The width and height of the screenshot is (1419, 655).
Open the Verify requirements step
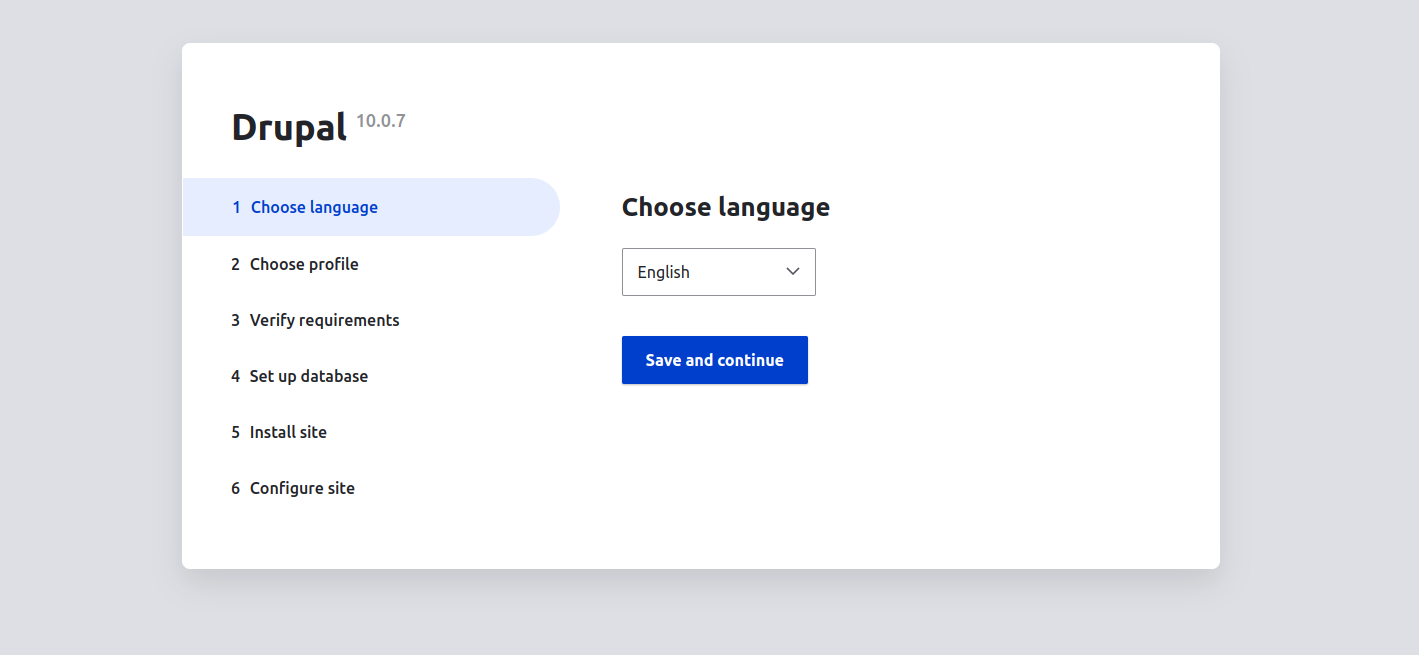[324, 320]
